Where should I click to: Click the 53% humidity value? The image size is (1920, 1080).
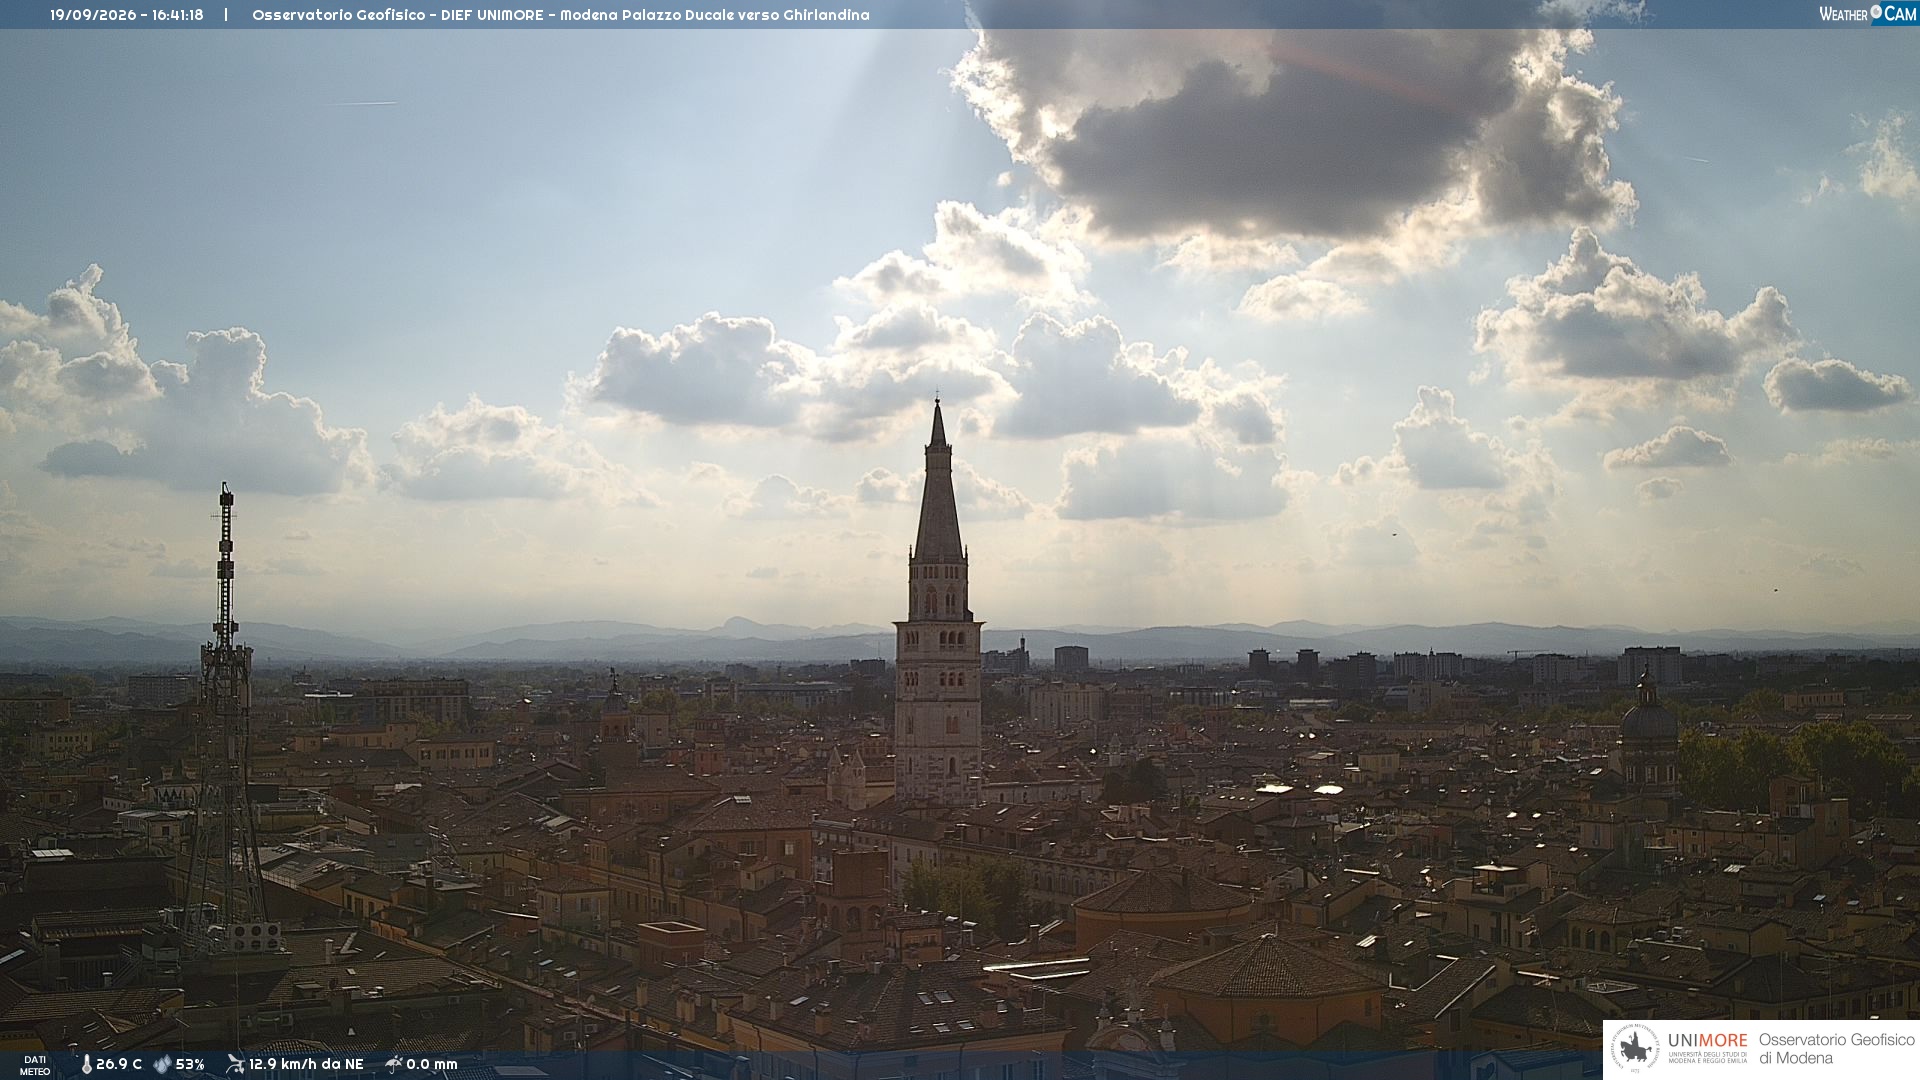pos(190,1065)
